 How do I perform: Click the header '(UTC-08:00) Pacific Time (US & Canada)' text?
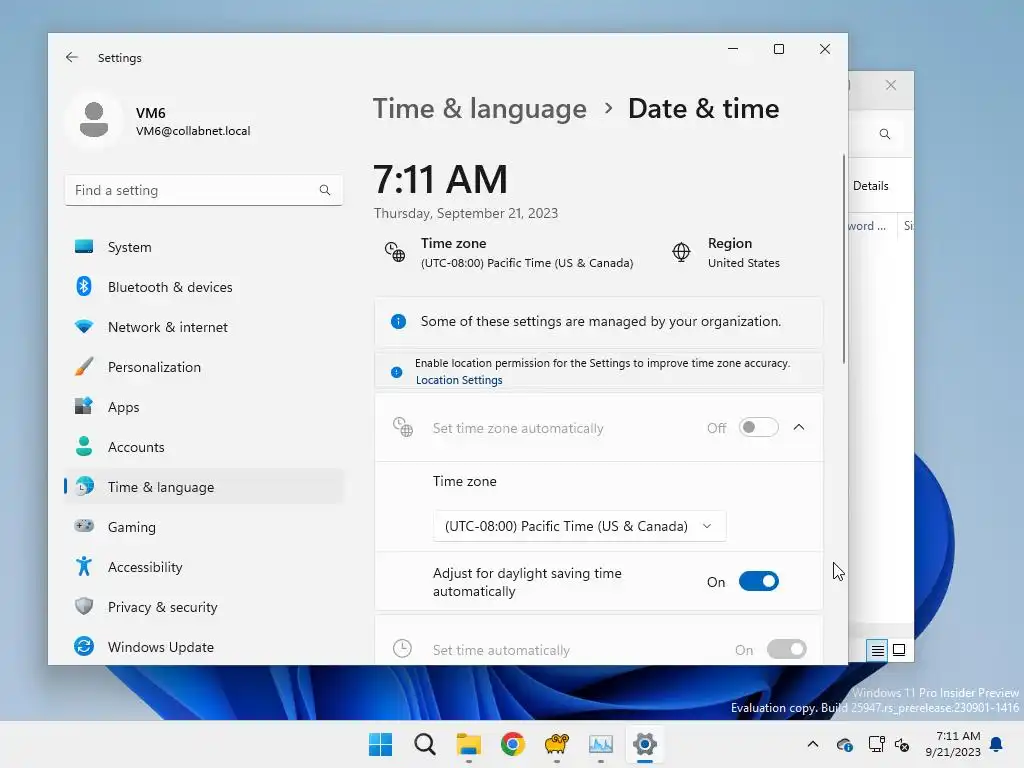[527, 263]
